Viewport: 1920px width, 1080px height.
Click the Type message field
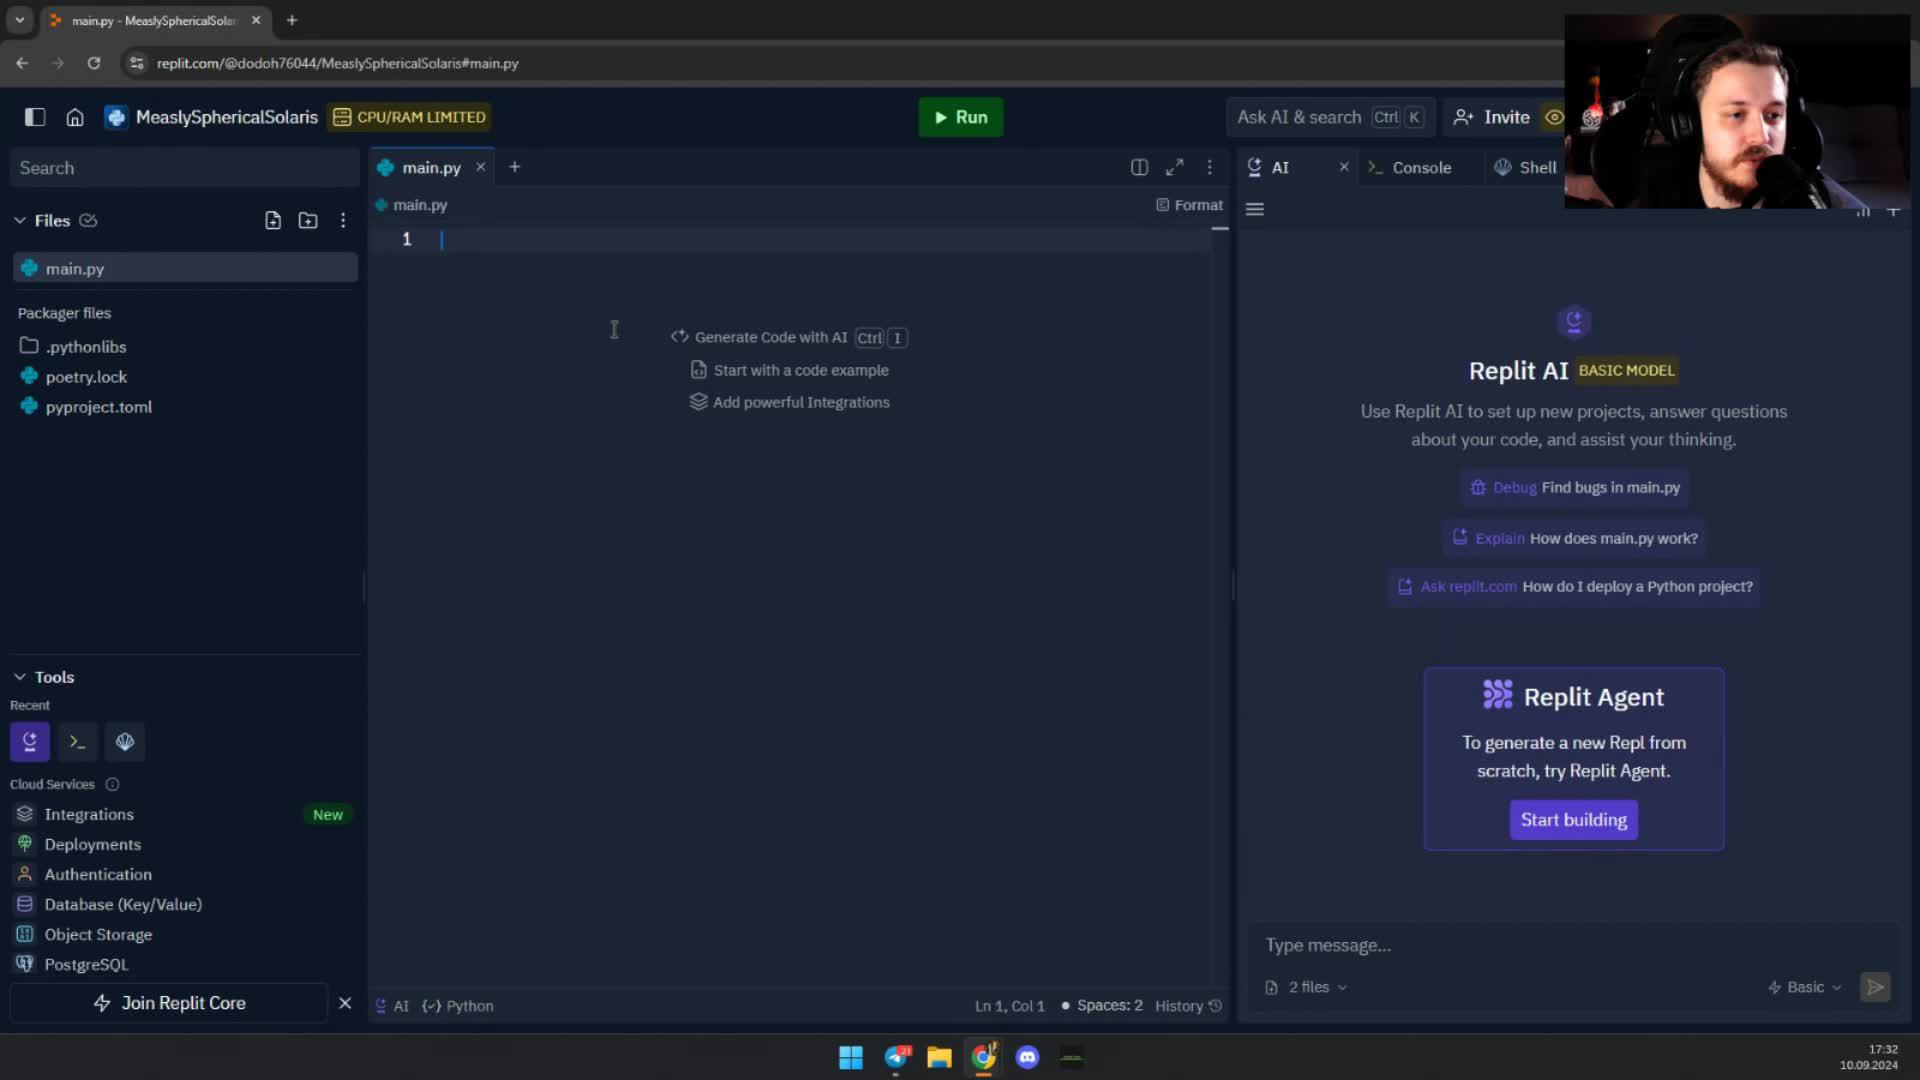(x=1574, y=945)
